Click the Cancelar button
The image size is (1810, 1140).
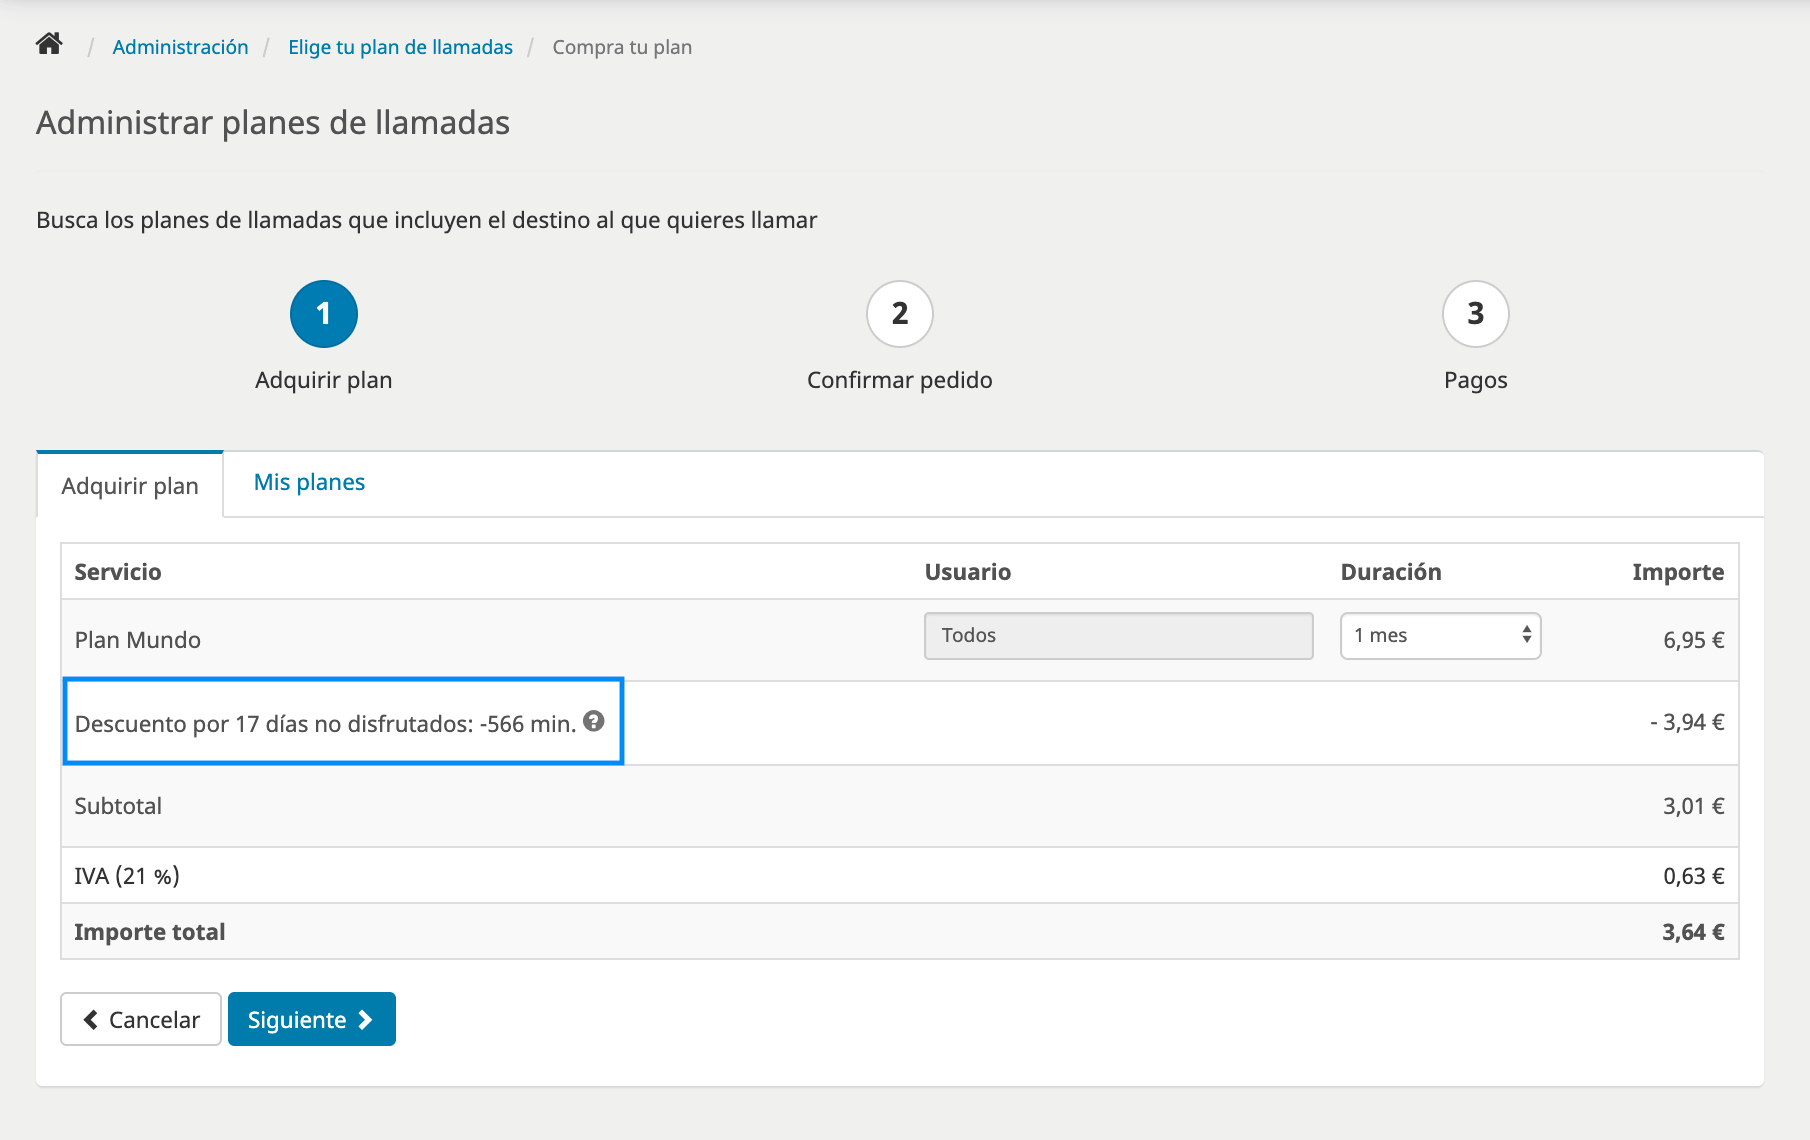tap(141, 1019)
